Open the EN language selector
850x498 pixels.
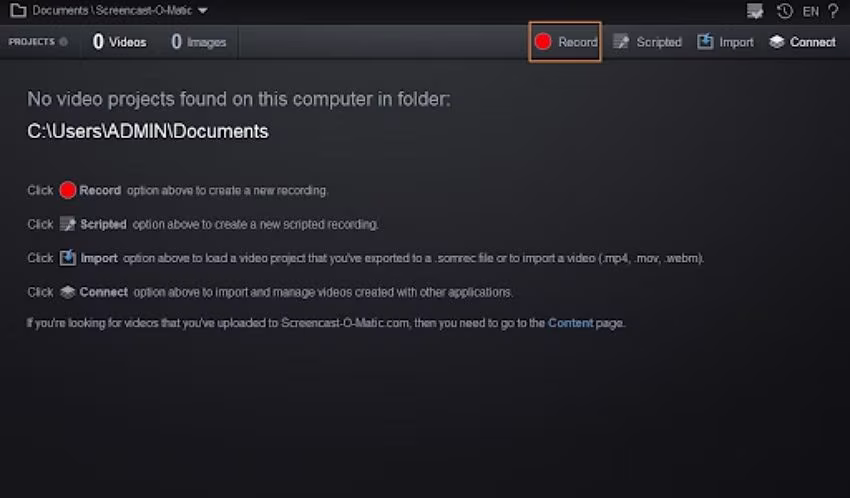pyautogui.click(x=810, y=11)
